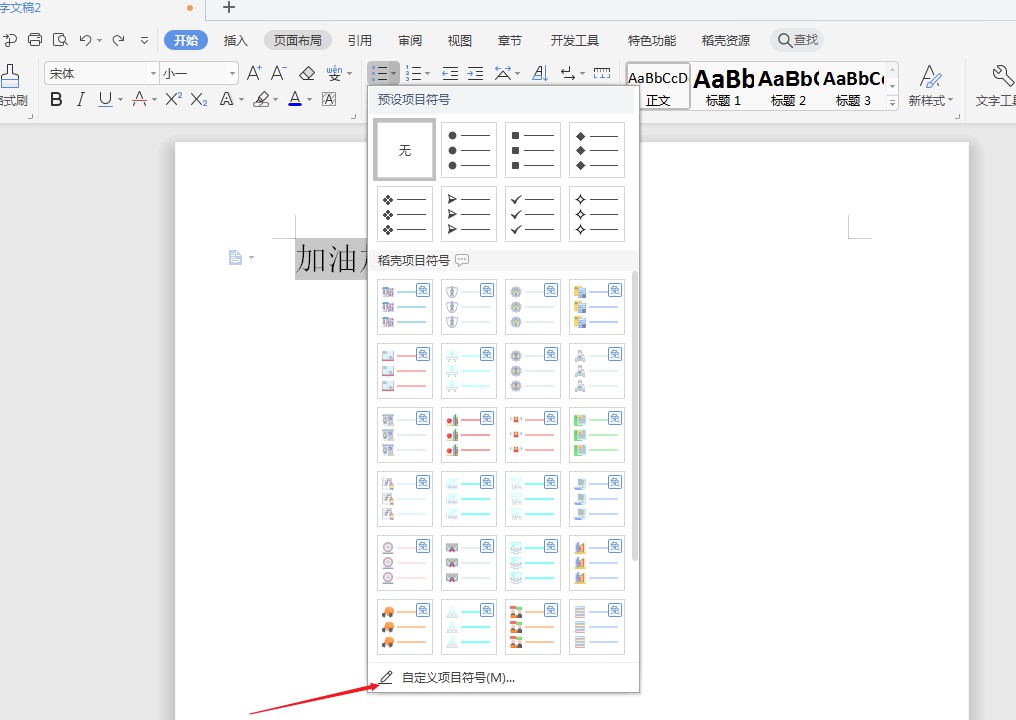Screen dimensions: 1016x720
Task: Select the 无 bullet option
Action: [x=404, y=150]
